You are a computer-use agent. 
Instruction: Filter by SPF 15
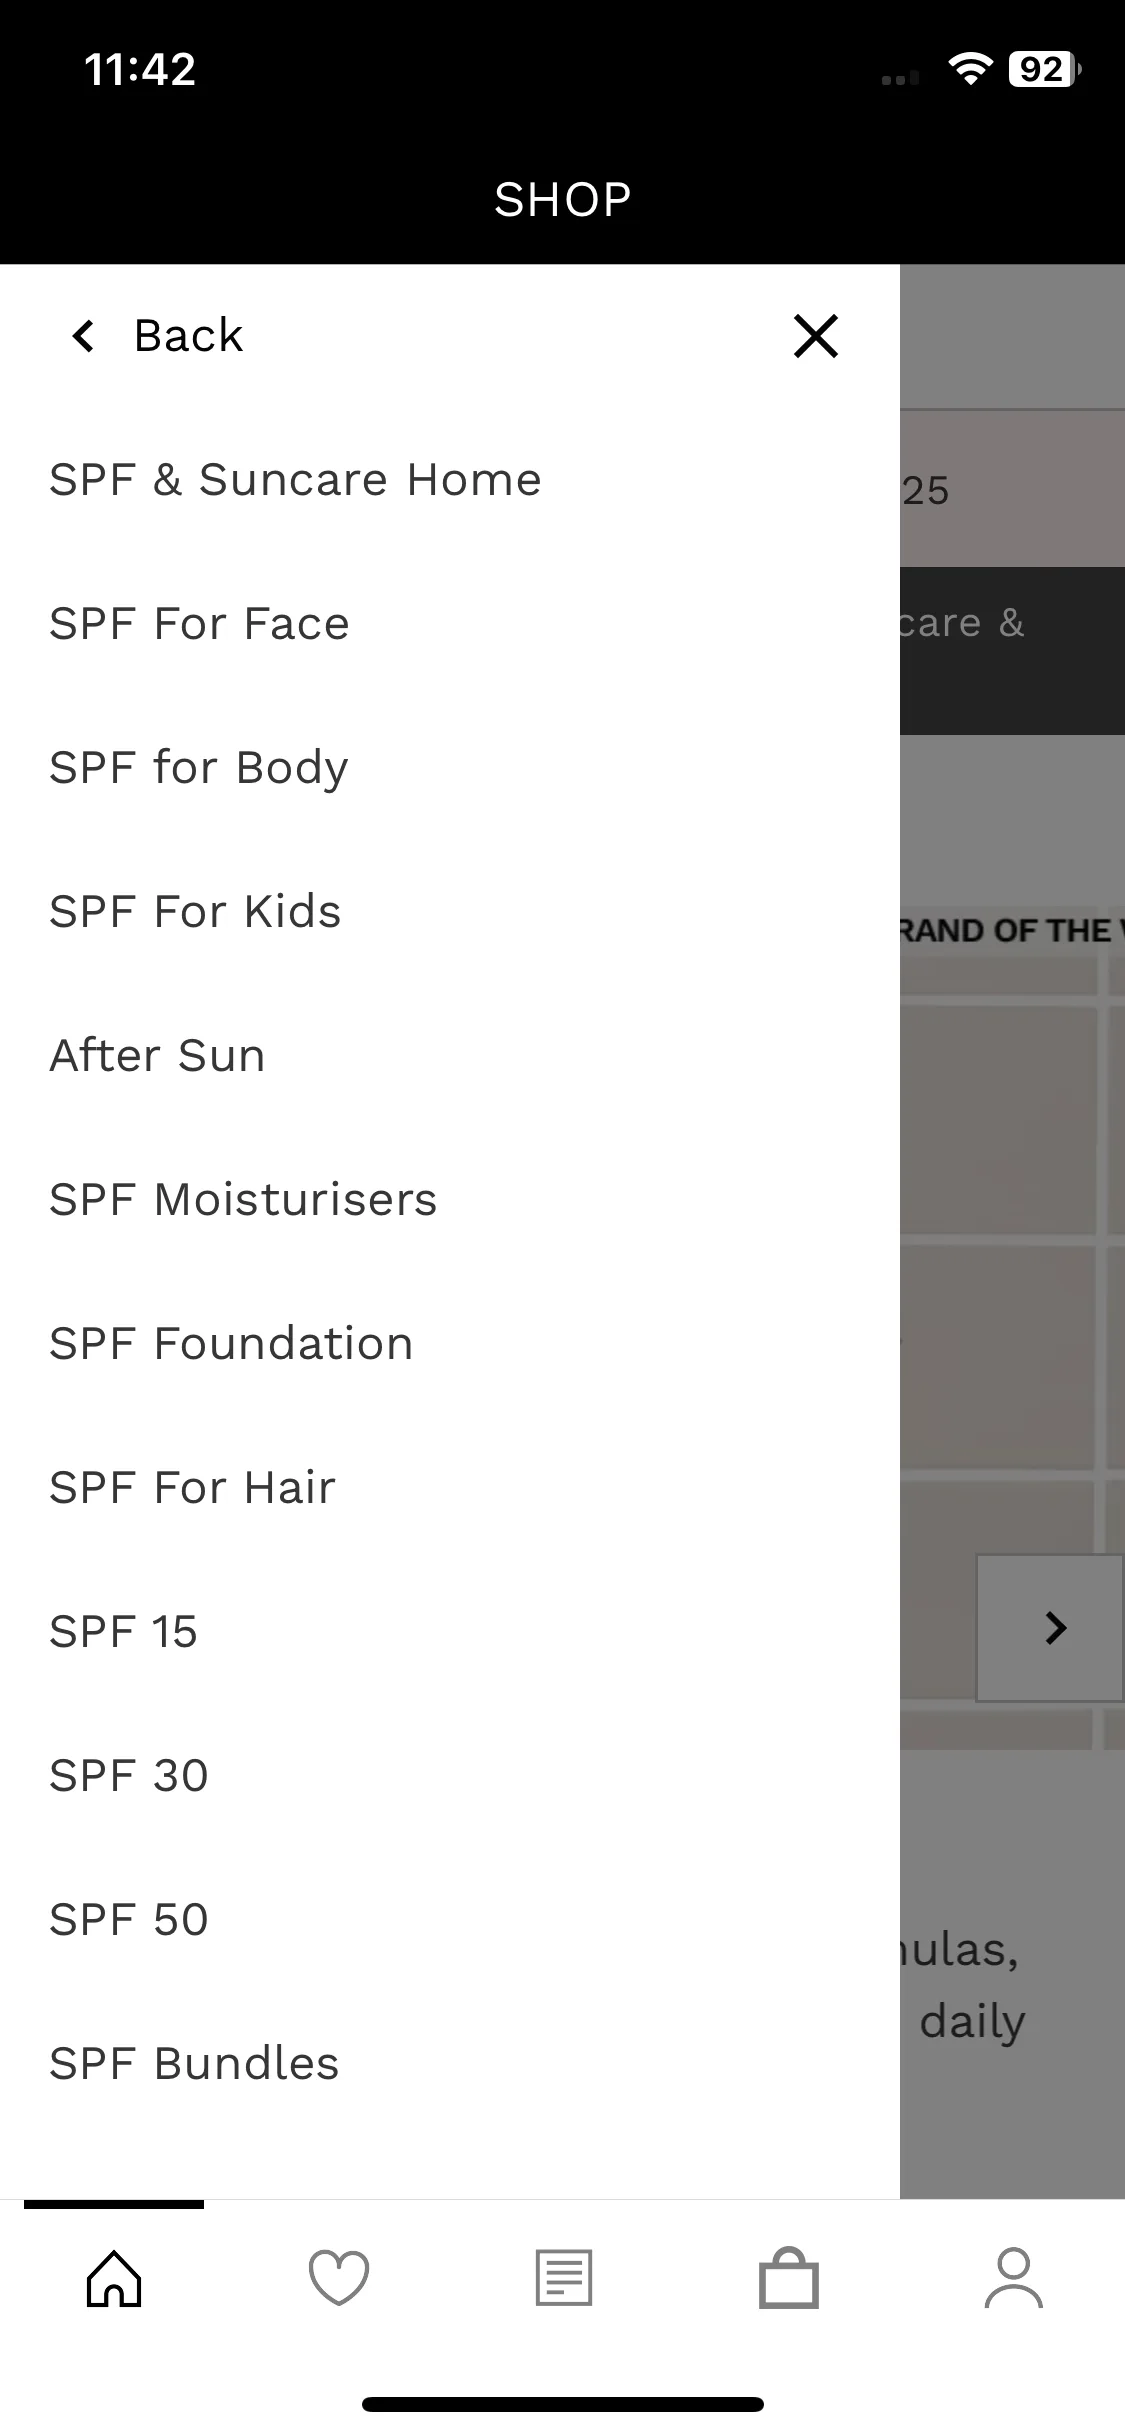pyautogui.click(x=123, y=1632)
